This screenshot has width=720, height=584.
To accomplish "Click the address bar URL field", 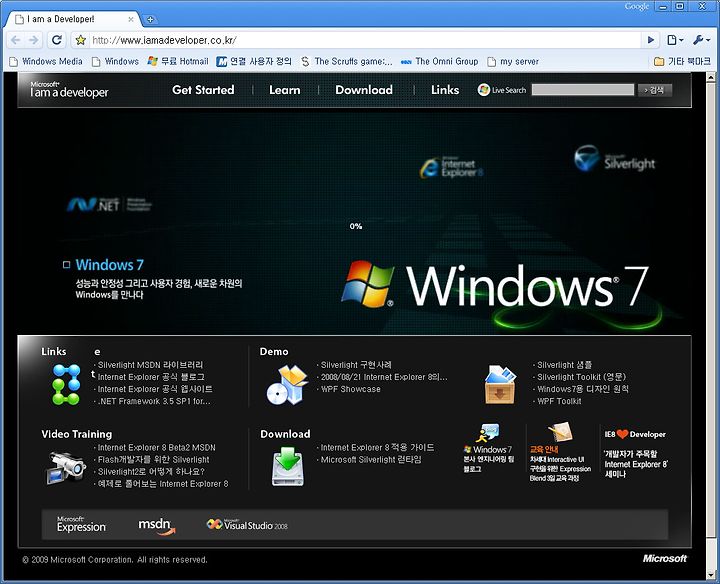I will 363,40.
